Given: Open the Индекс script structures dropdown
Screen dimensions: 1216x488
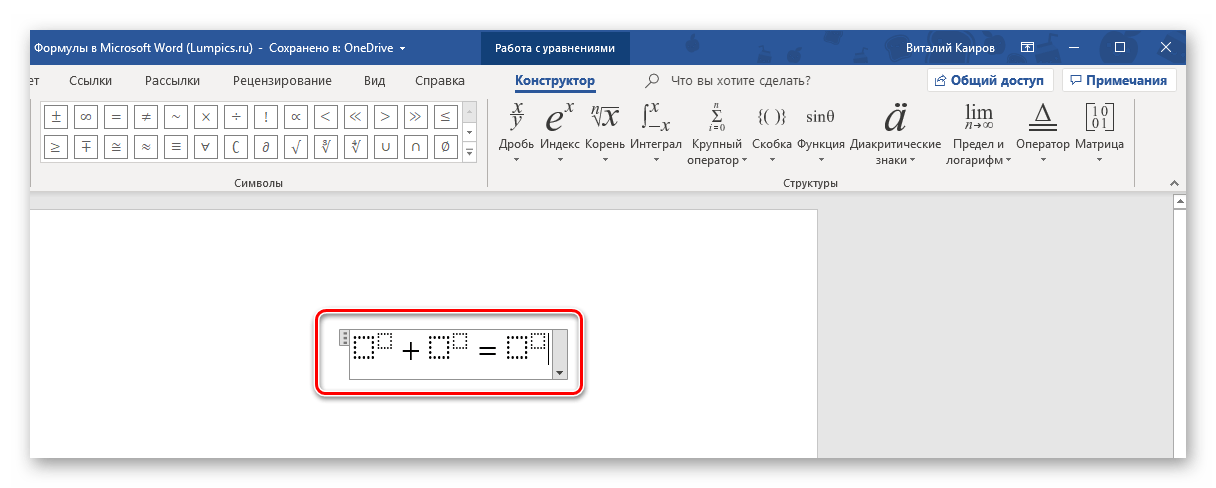Looking at the screenshot, I should tap(560, 132).
